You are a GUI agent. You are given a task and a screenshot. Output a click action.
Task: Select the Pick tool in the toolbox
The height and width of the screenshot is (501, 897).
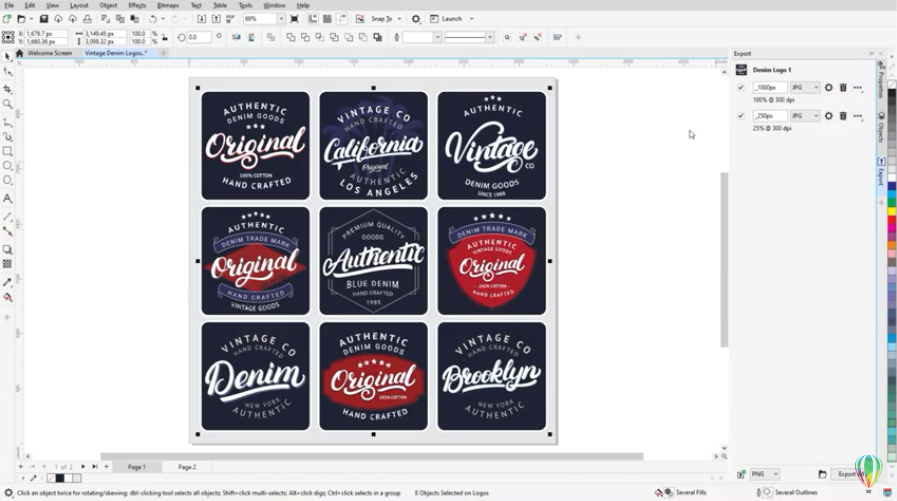(x=7, y=57)
